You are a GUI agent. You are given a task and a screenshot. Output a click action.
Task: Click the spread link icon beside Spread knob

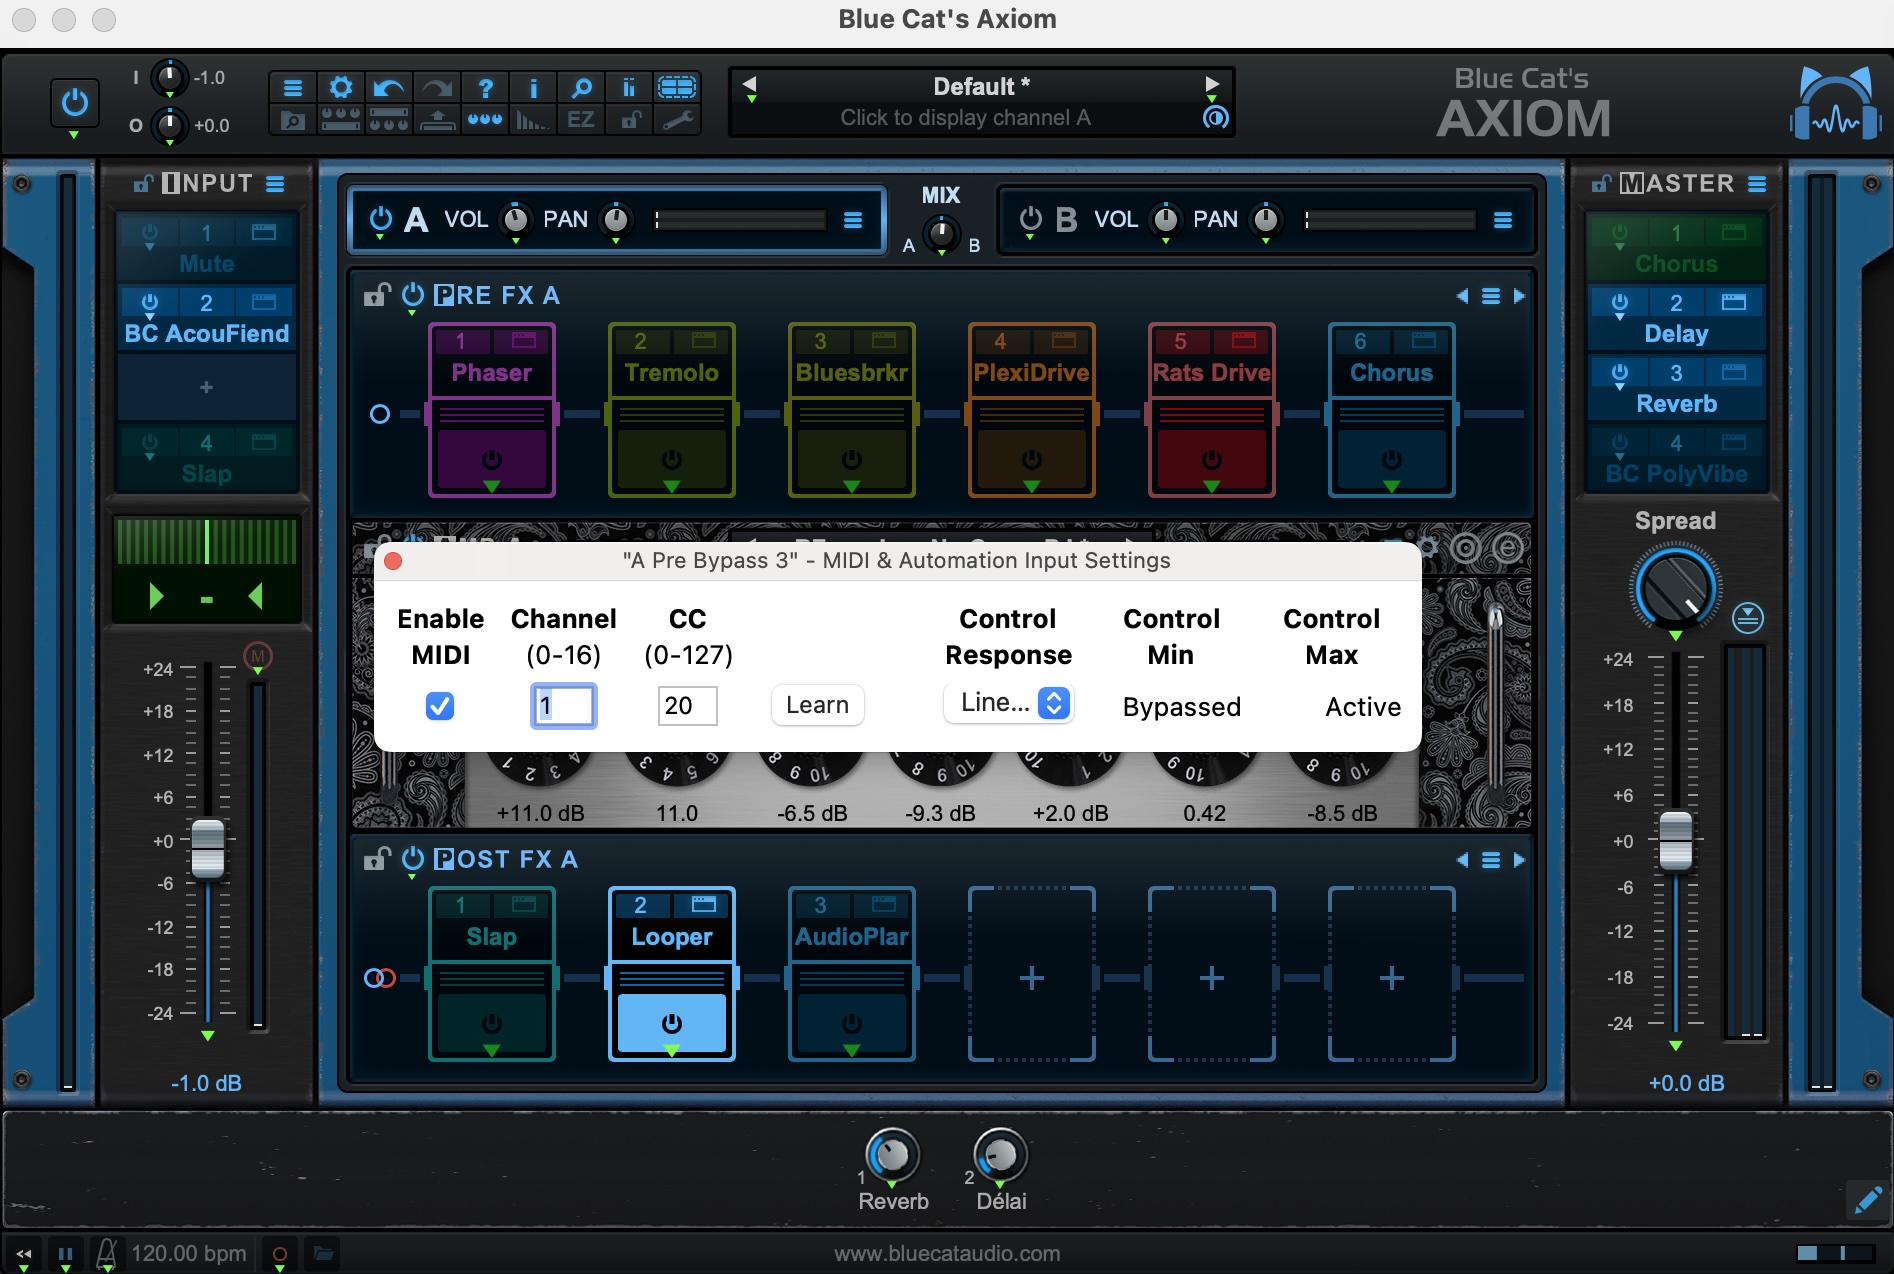[x=1748, y=617]
